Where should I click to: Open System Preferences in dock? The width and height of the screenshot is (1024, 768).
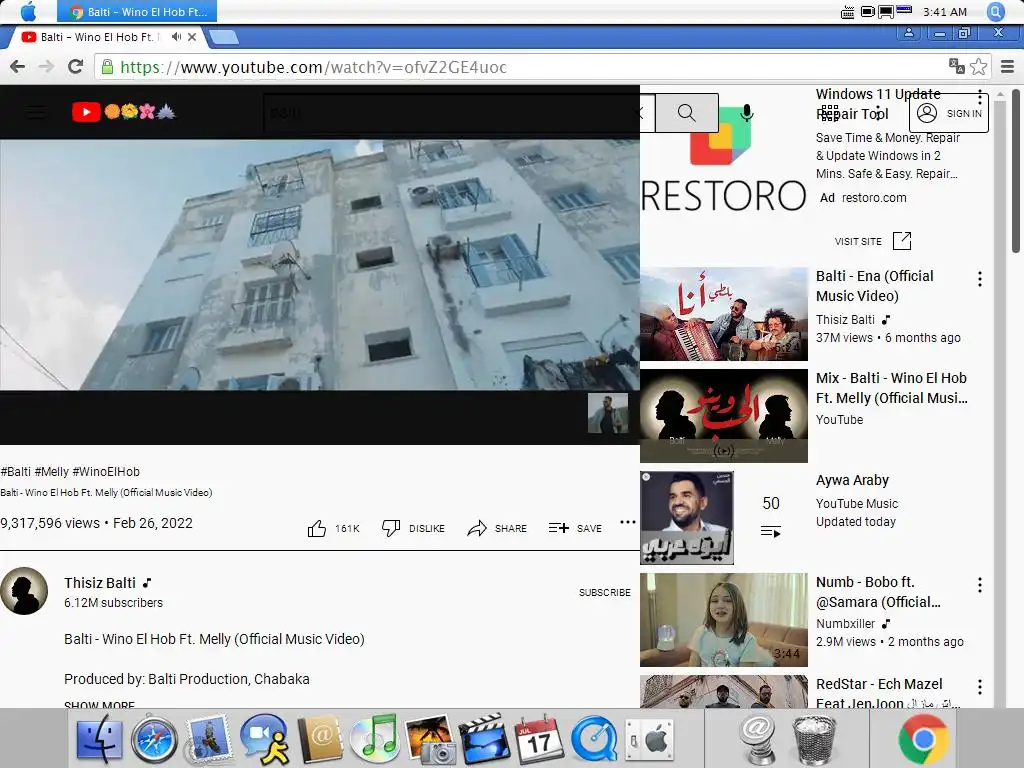point(648,740)
